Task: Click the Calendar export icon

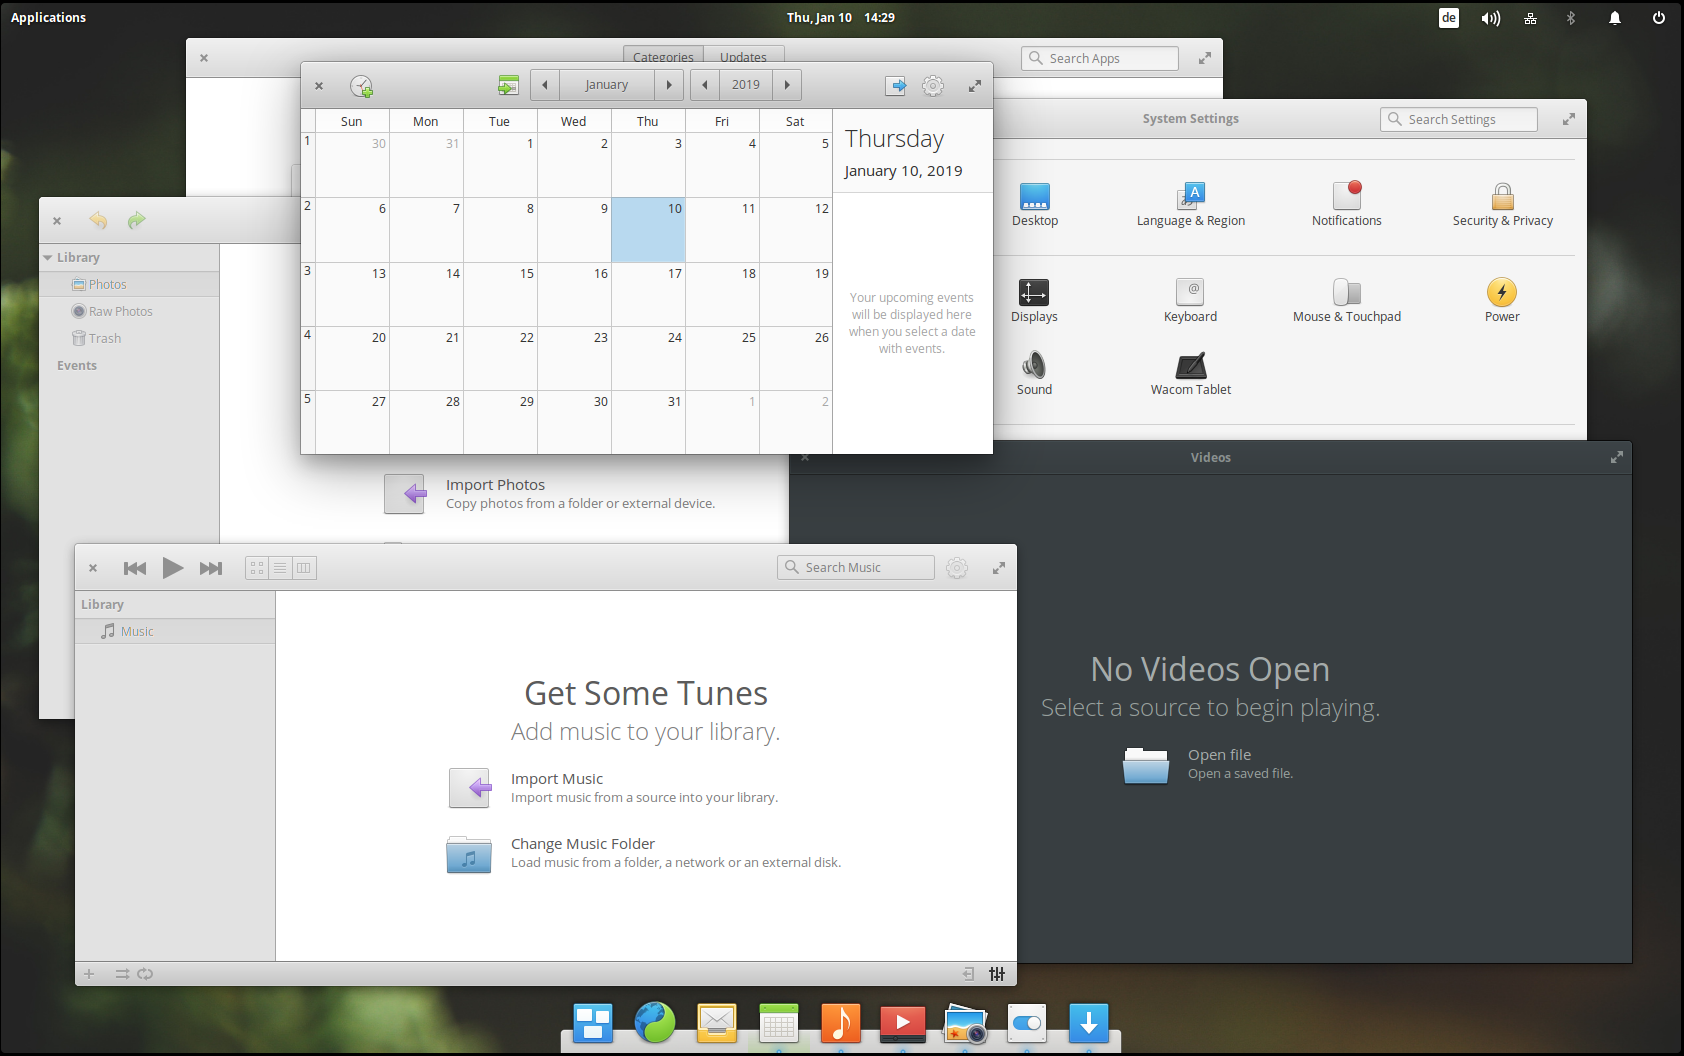Action: coord(895,86)
